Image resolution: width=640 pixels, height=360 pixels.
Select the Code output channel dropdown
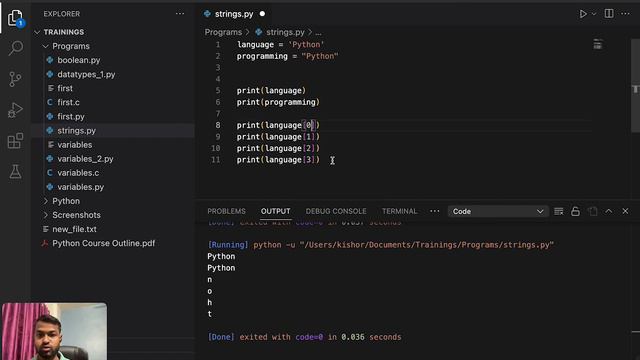click(x=498, y=211)
